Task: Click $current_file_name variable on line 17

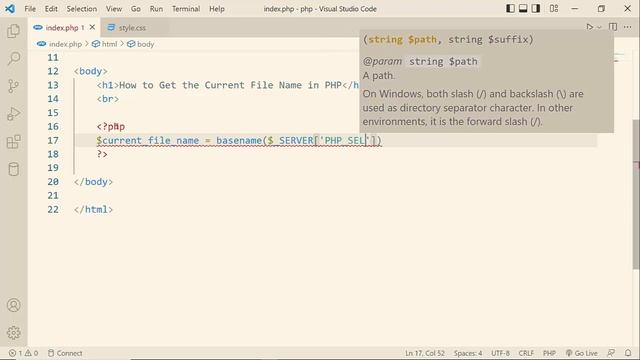Action: click(x=148, y=140)
